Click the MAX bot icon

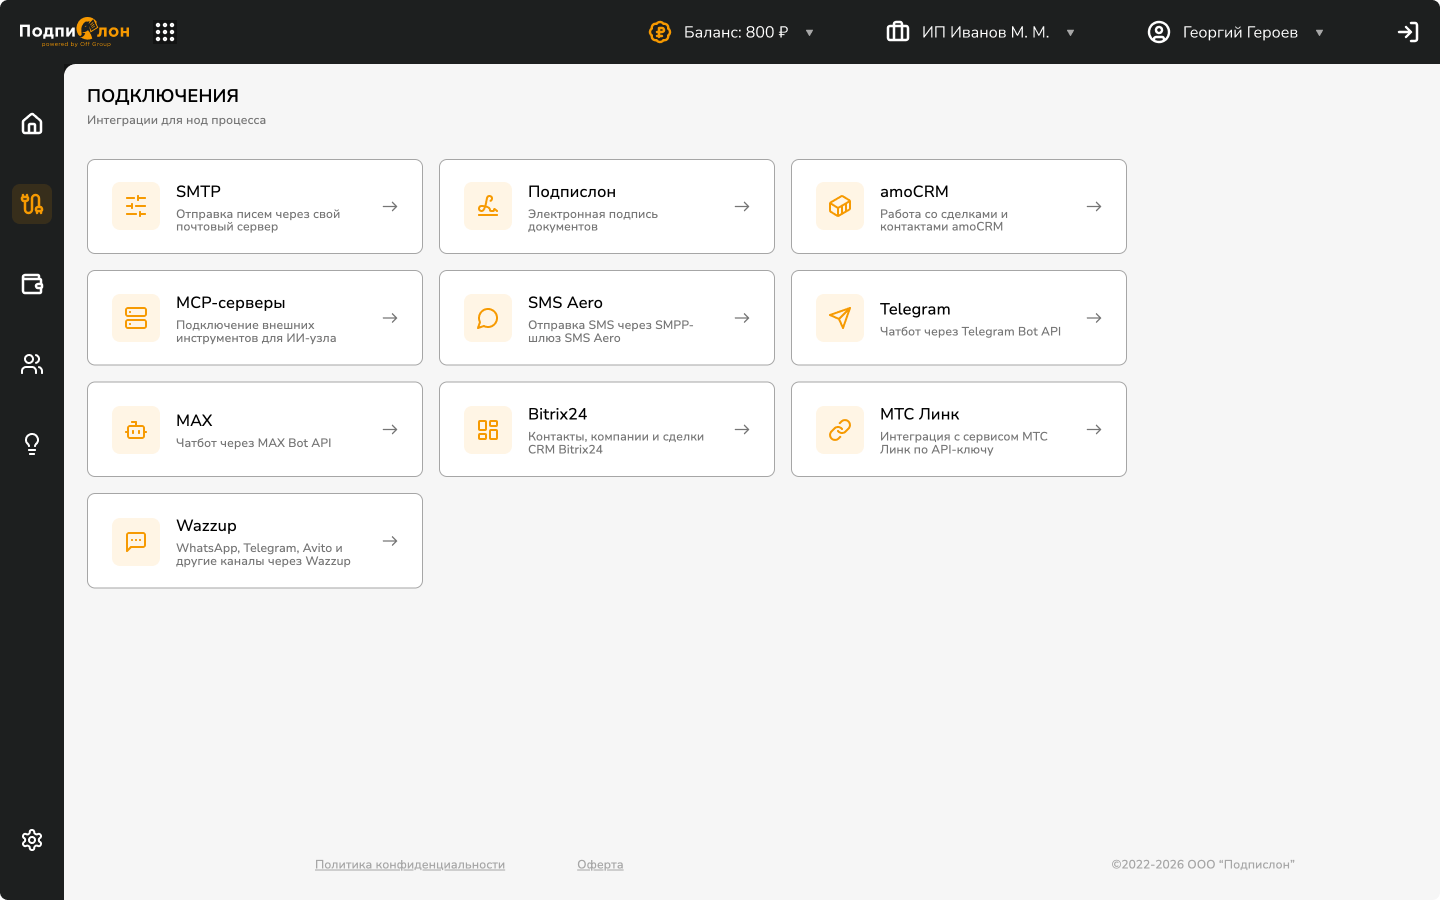point(136,430)
